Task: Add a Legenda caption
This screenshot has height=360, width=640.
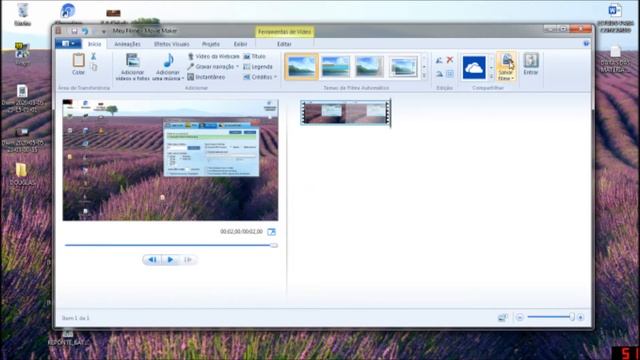Action: pyautogui.click(x=258, y=67)
